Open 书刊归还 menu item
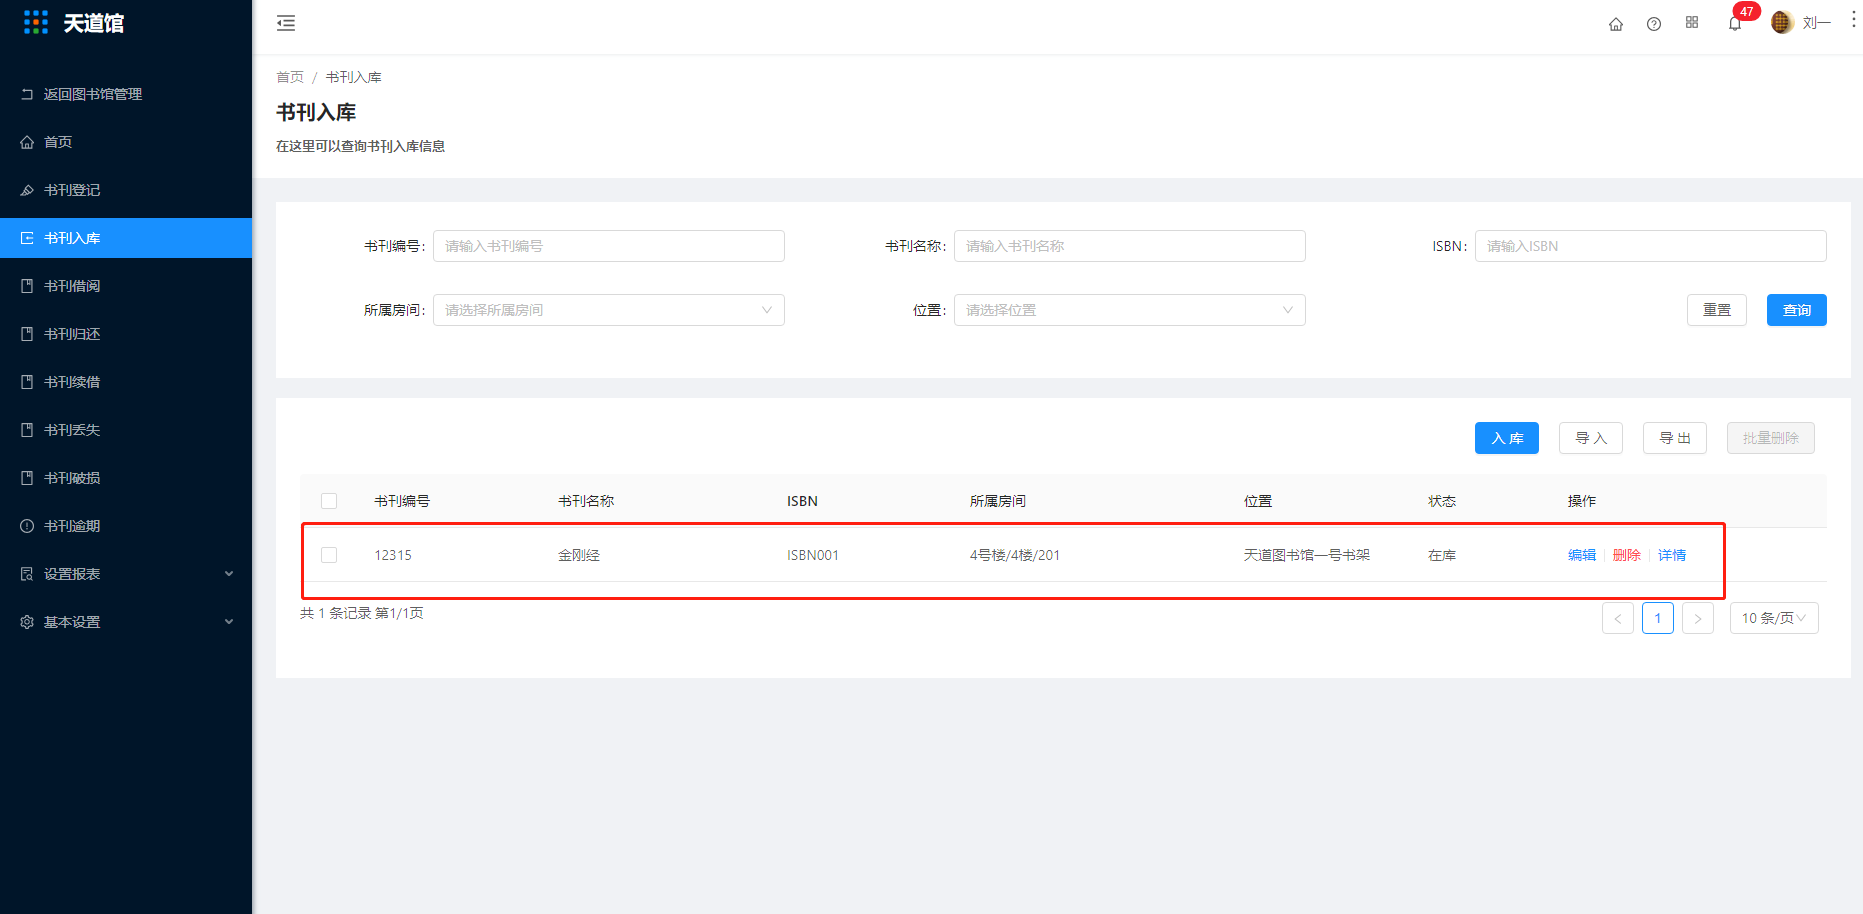1863x914 pixels. click(x=126, y=334)
